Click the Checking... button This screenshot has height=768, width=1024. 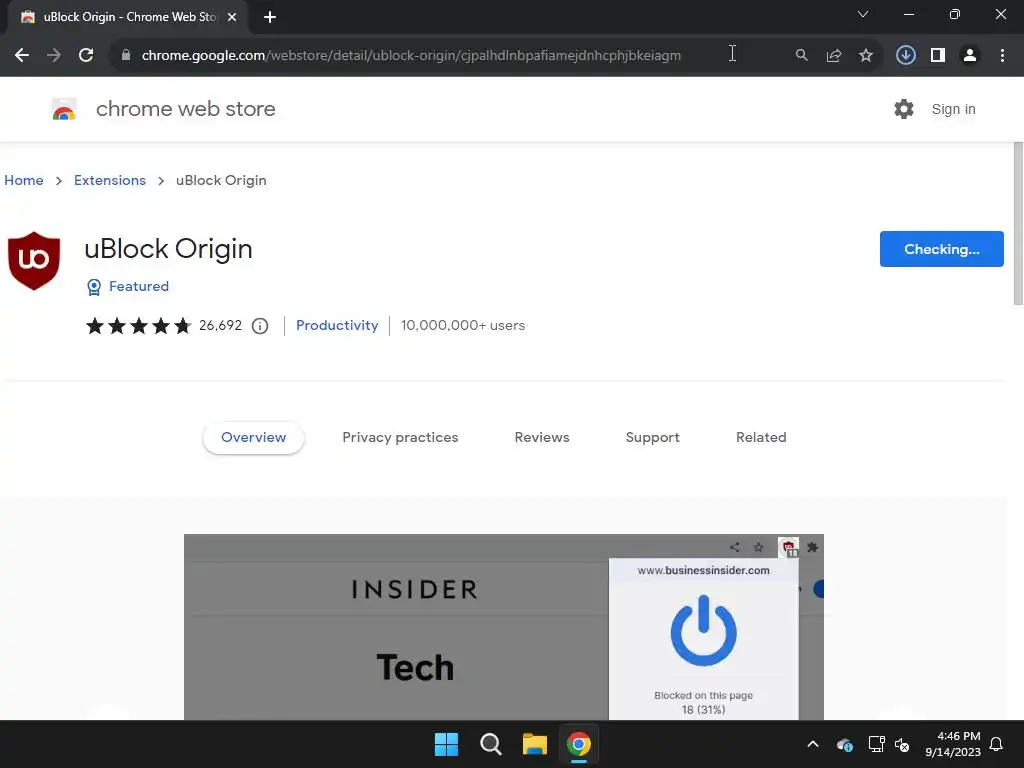click(x=941, y=249)
